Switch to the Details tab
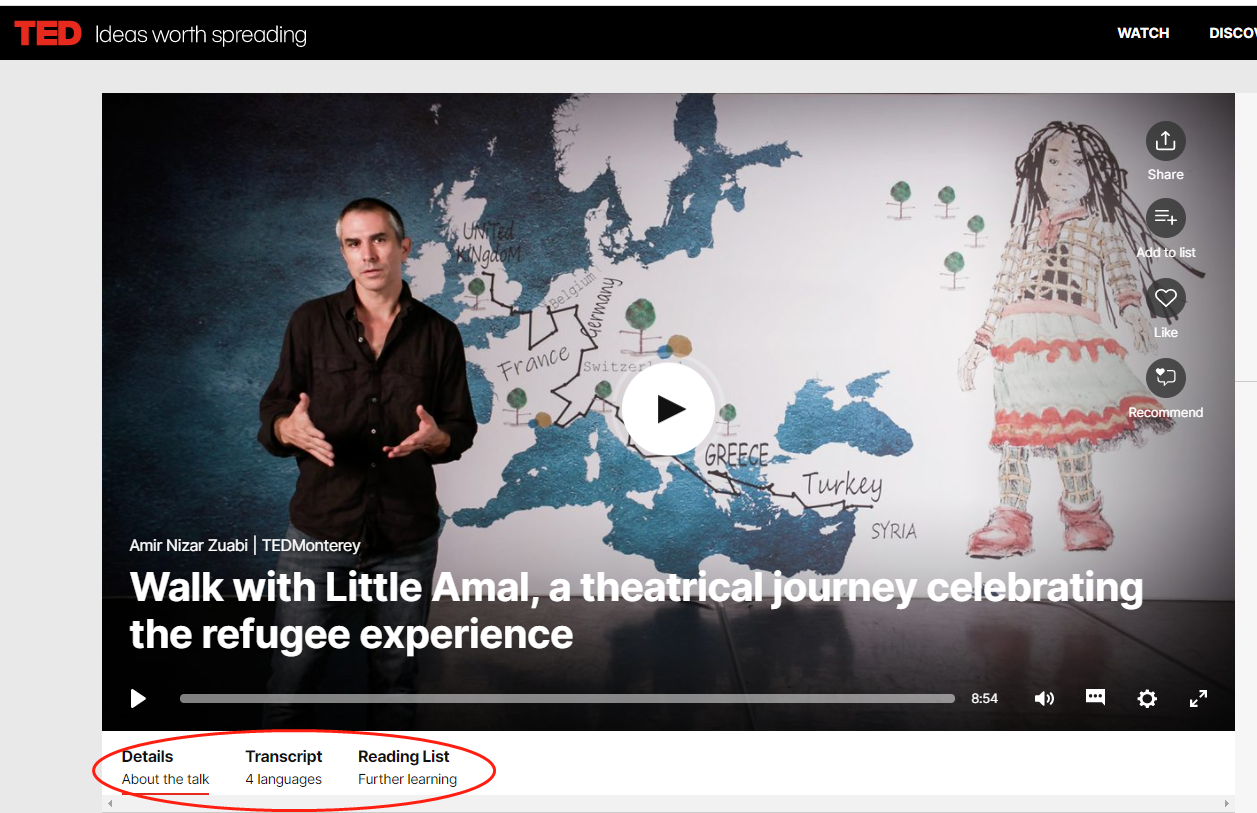 [x=166, y=767]
